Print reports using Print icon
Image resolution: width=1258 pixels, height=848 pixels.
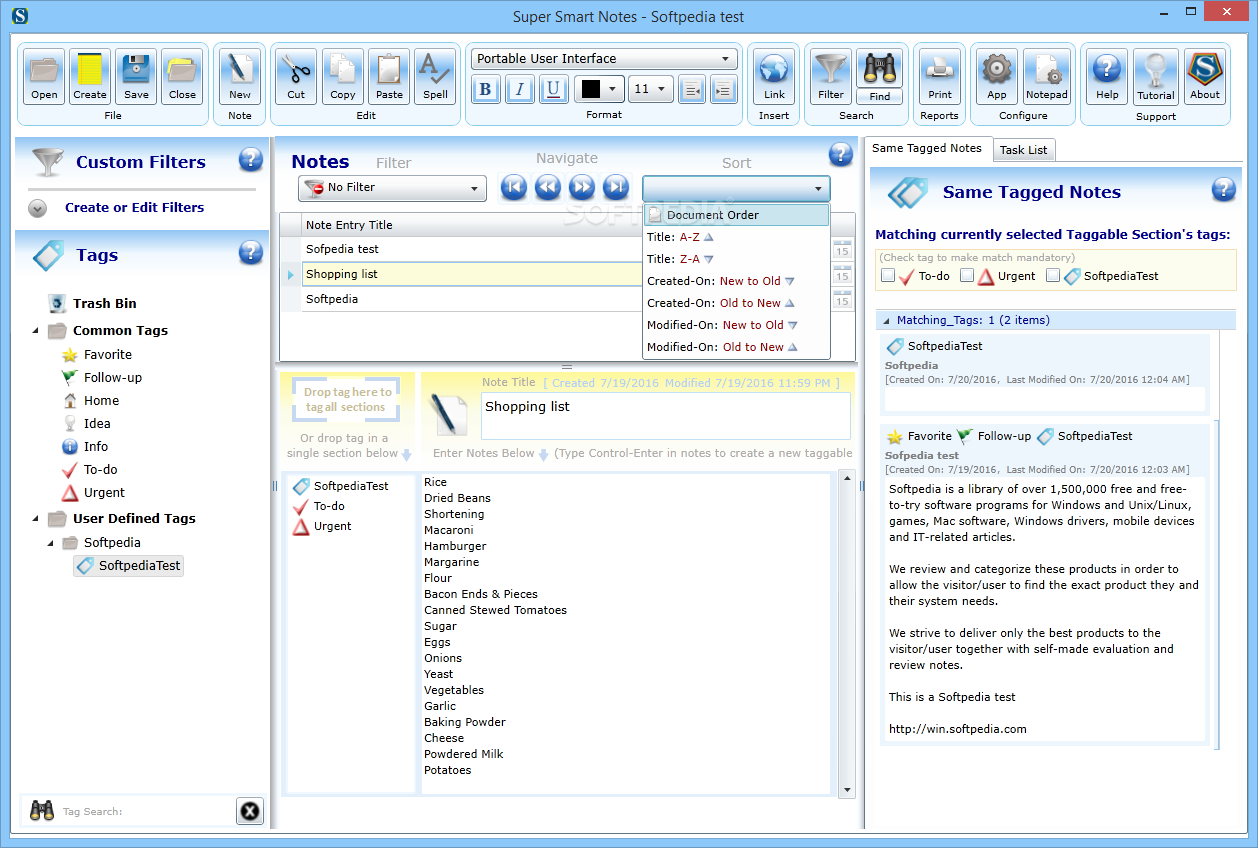940,77
